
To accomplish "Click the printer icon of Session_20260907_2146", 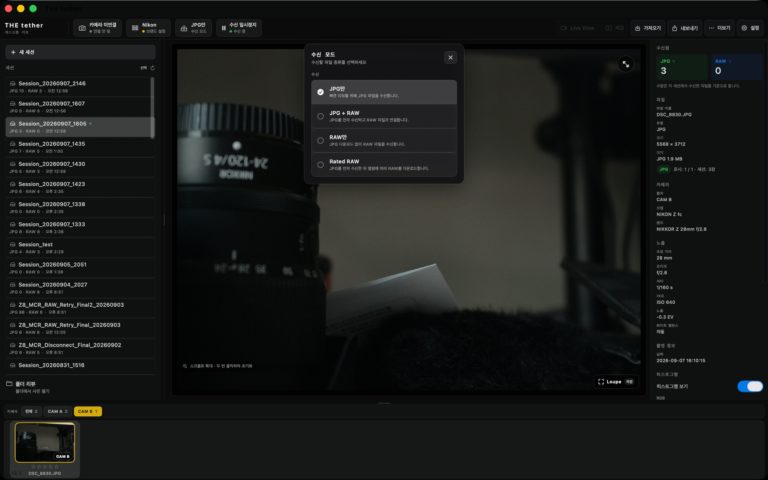I will tap(13, 84).
